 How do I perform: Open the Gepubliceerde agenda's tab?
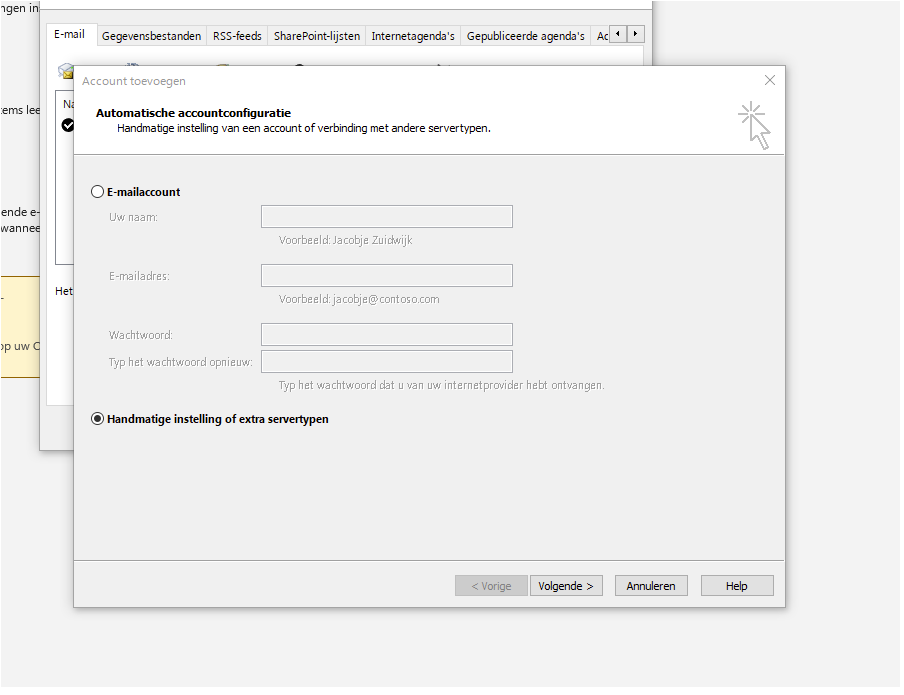pyautogui.click(x=525, y=36)
